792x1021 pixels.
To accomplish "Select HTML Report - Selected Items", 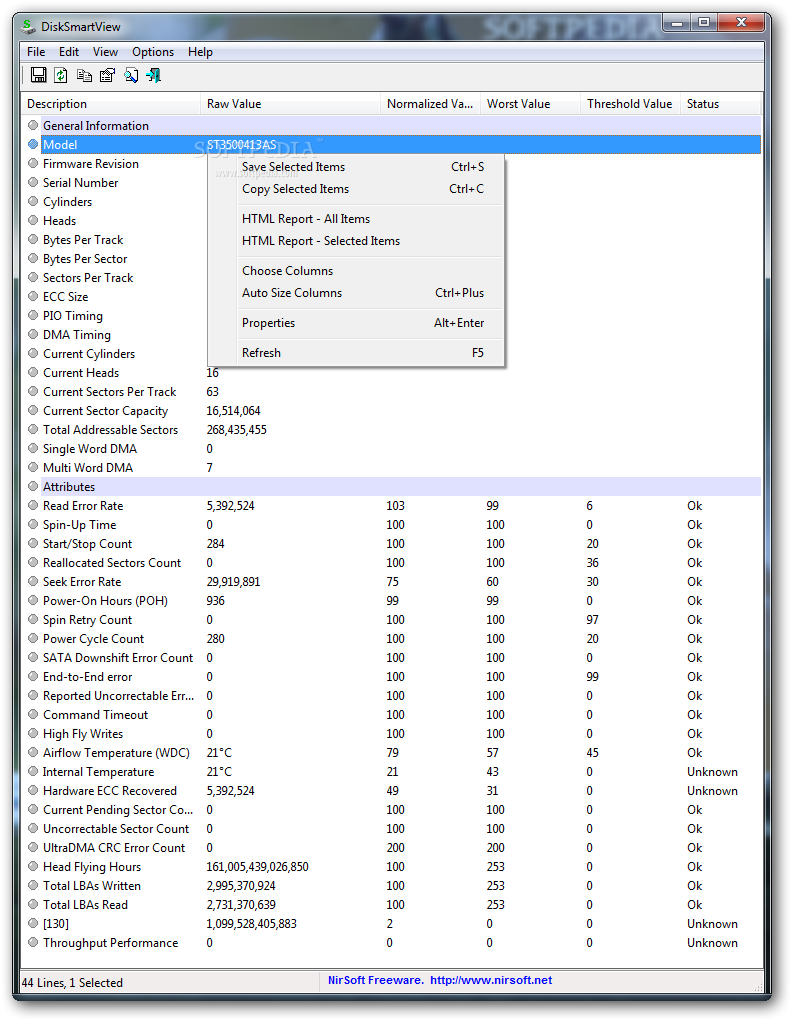I will (356, 241).
